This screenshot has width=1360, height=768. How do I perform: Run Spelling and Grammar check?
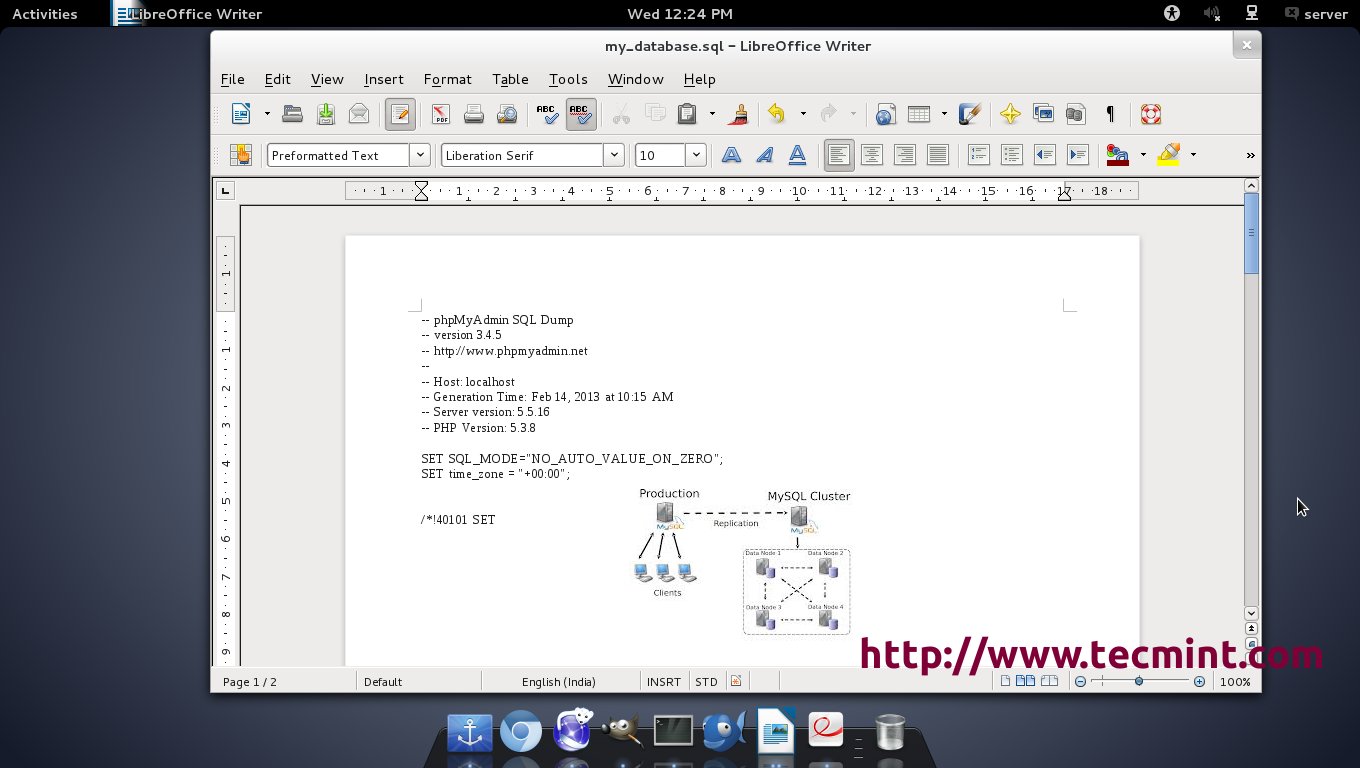click(x=547, y=114)
